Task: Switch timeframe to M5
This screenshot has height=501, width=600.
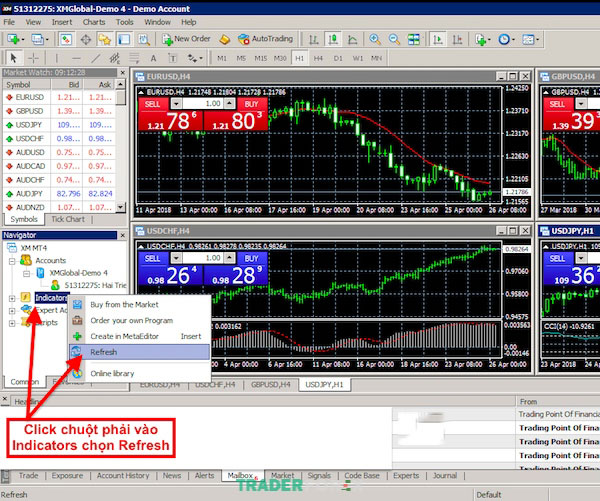Action: 241,58
